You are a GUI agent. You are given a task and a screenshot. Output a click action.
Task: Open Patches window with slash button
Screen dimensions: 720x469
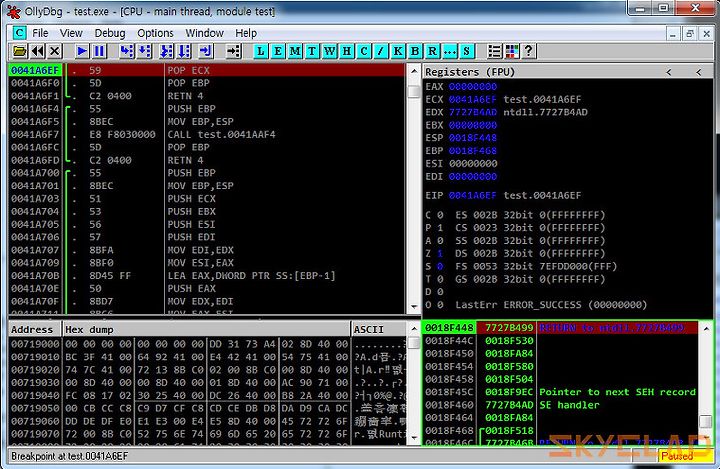click(x=381, y=51)
